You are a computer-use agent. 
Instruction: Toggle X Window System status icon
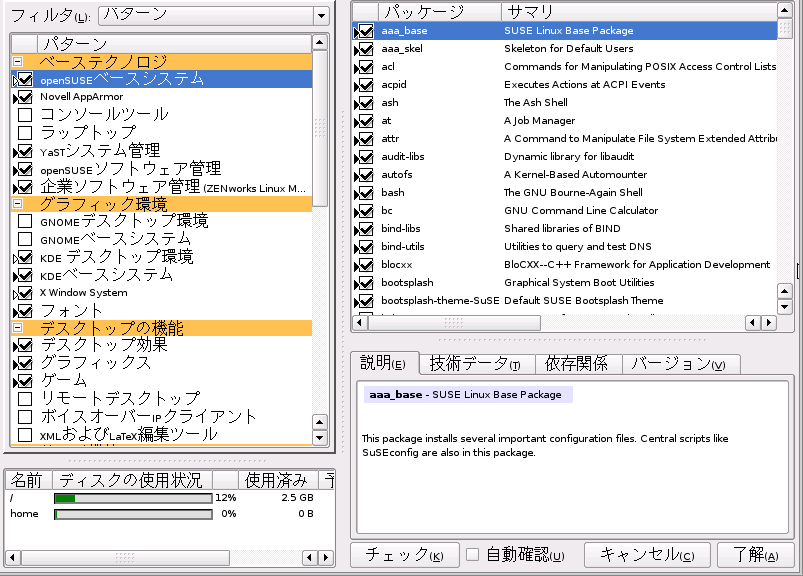[24, 293]
